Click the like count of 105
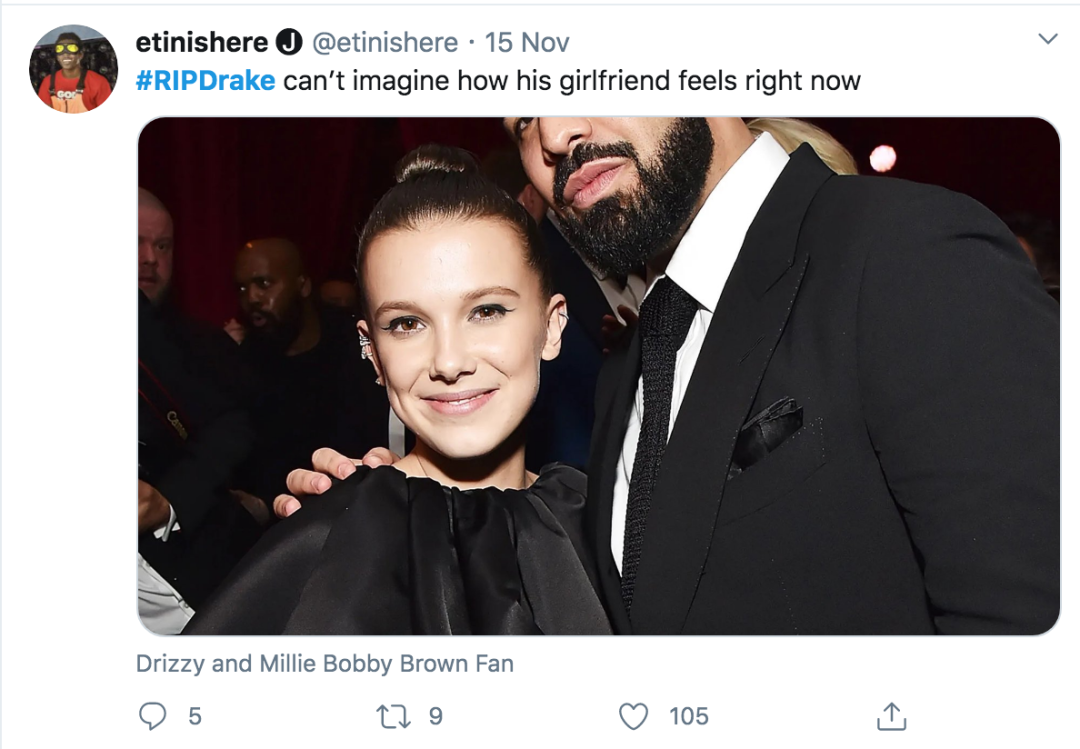The image size is (1080, 749). 689,716
